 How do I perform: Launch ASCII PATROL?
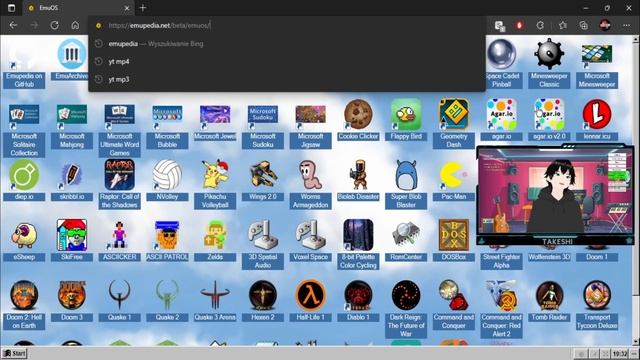tap(167, 241)
